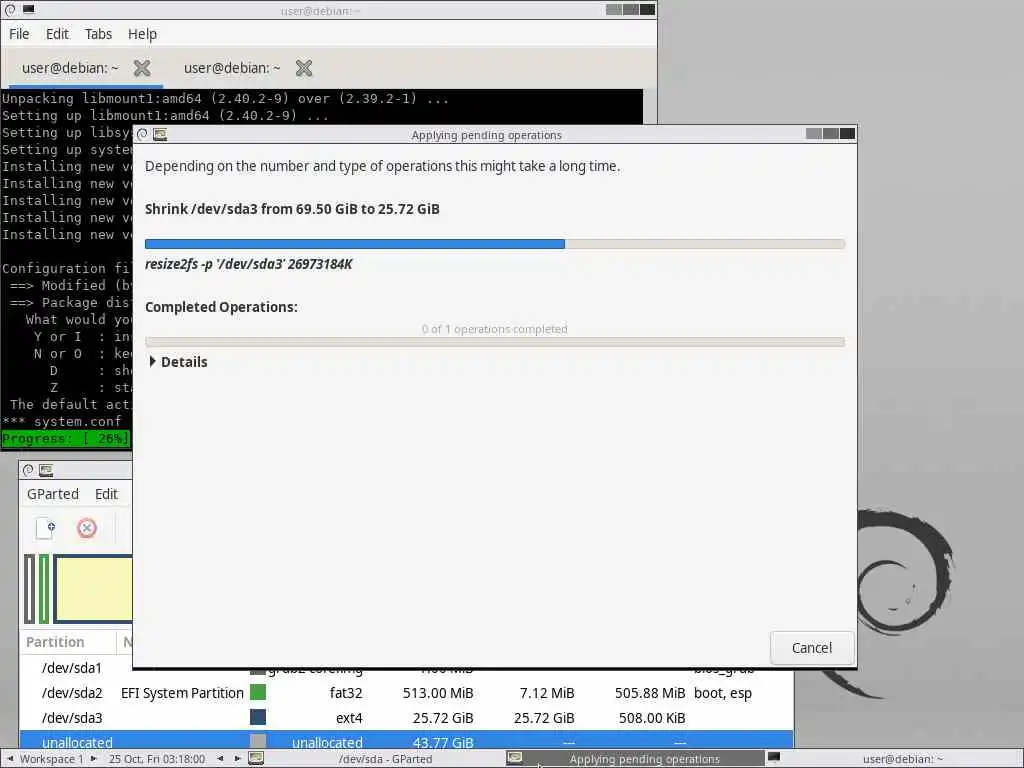This screenshot has width=1024, height=768.
Task: Click the completed operations progress bar
Action: [494, 342]
